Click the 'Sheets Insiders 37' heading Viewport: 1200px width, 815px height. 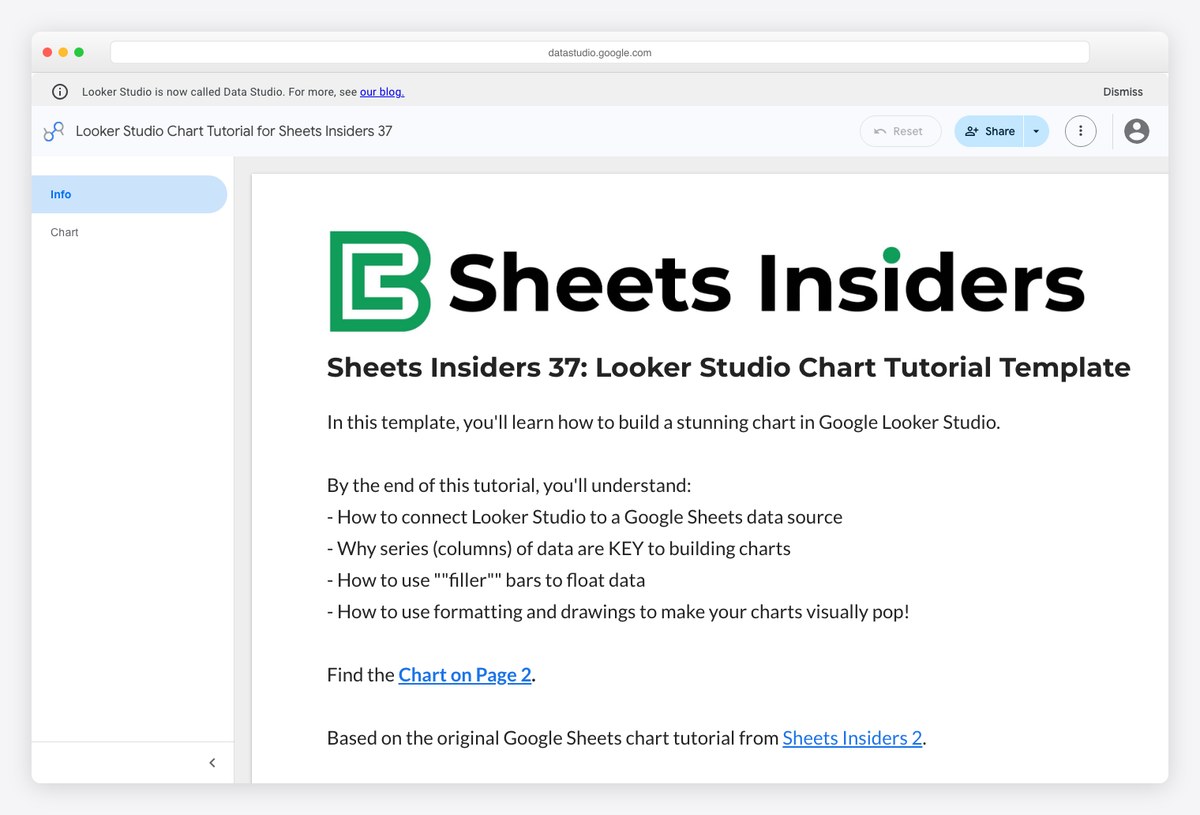[x=728, y=368]
